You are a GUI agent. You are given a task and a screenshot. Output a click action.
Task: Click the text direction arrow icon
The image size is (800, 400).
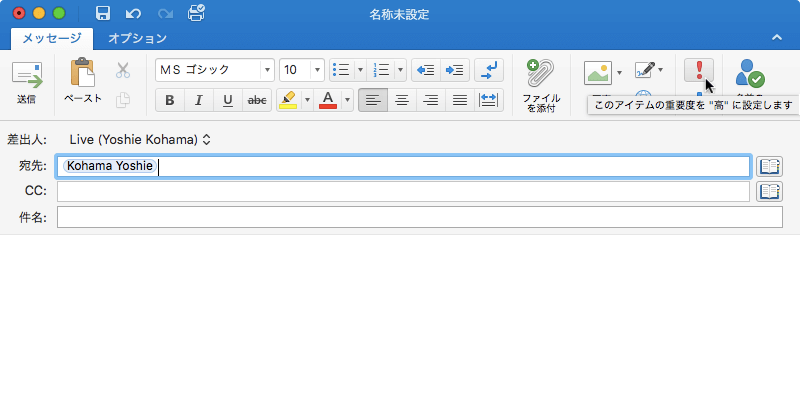click(489, 70)
